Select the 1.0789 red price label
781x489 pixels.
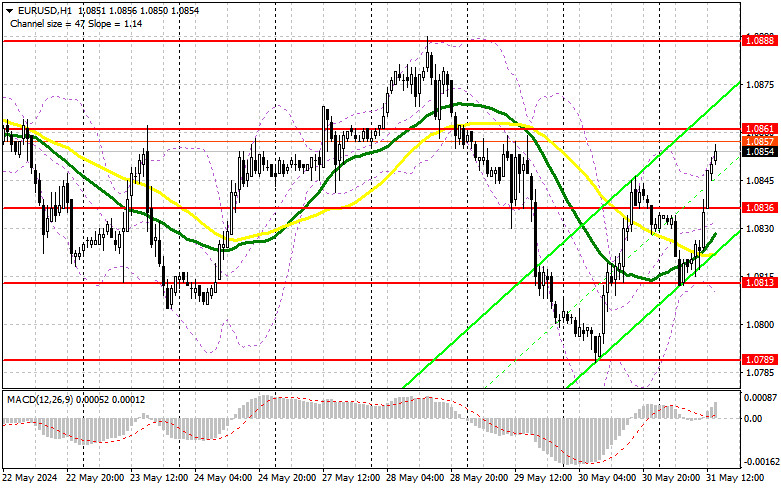tap(760, 360)
